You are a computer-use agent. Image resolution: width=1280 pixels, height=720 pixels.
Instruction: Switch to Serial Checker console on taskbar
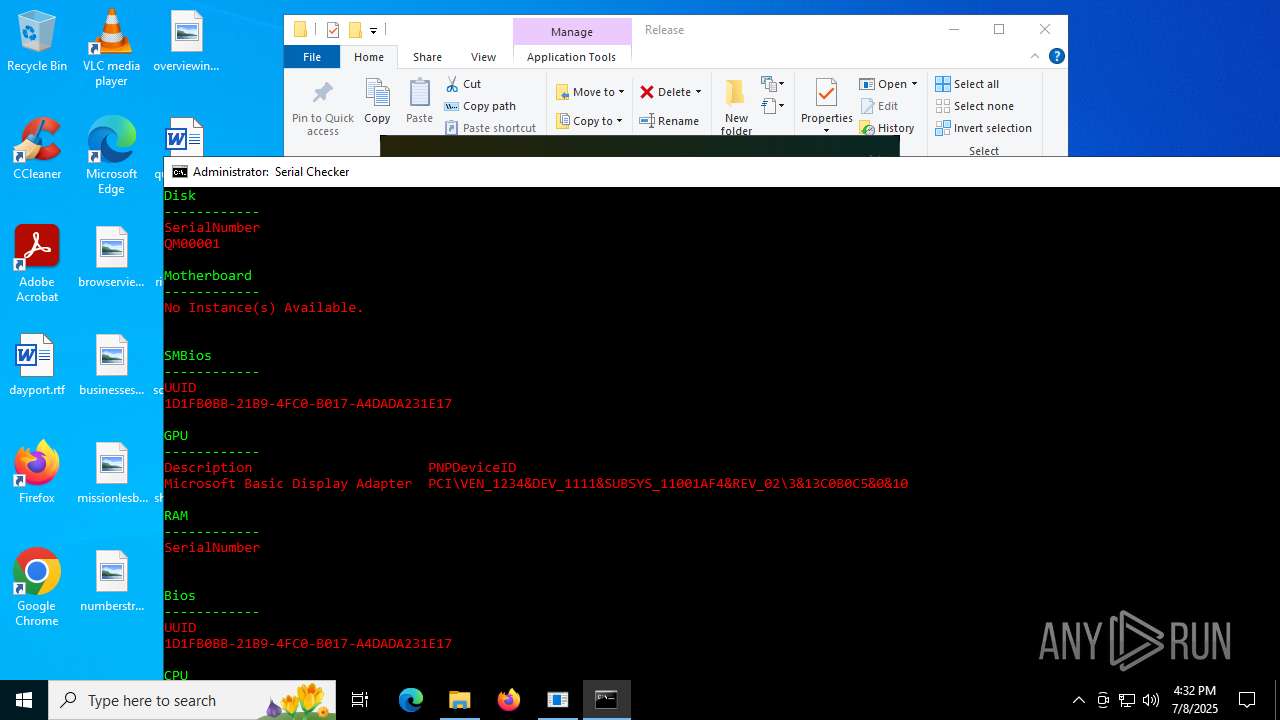pos(606,700)
